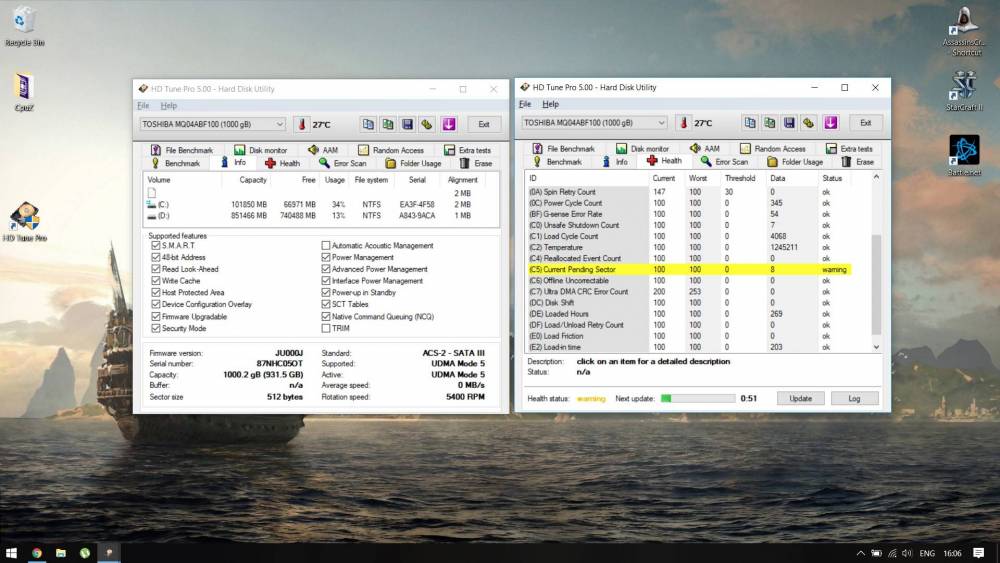The image size is (1000, 563).
Task: Select Recycle Bin desktop icon
Action: tap(24, 26)
